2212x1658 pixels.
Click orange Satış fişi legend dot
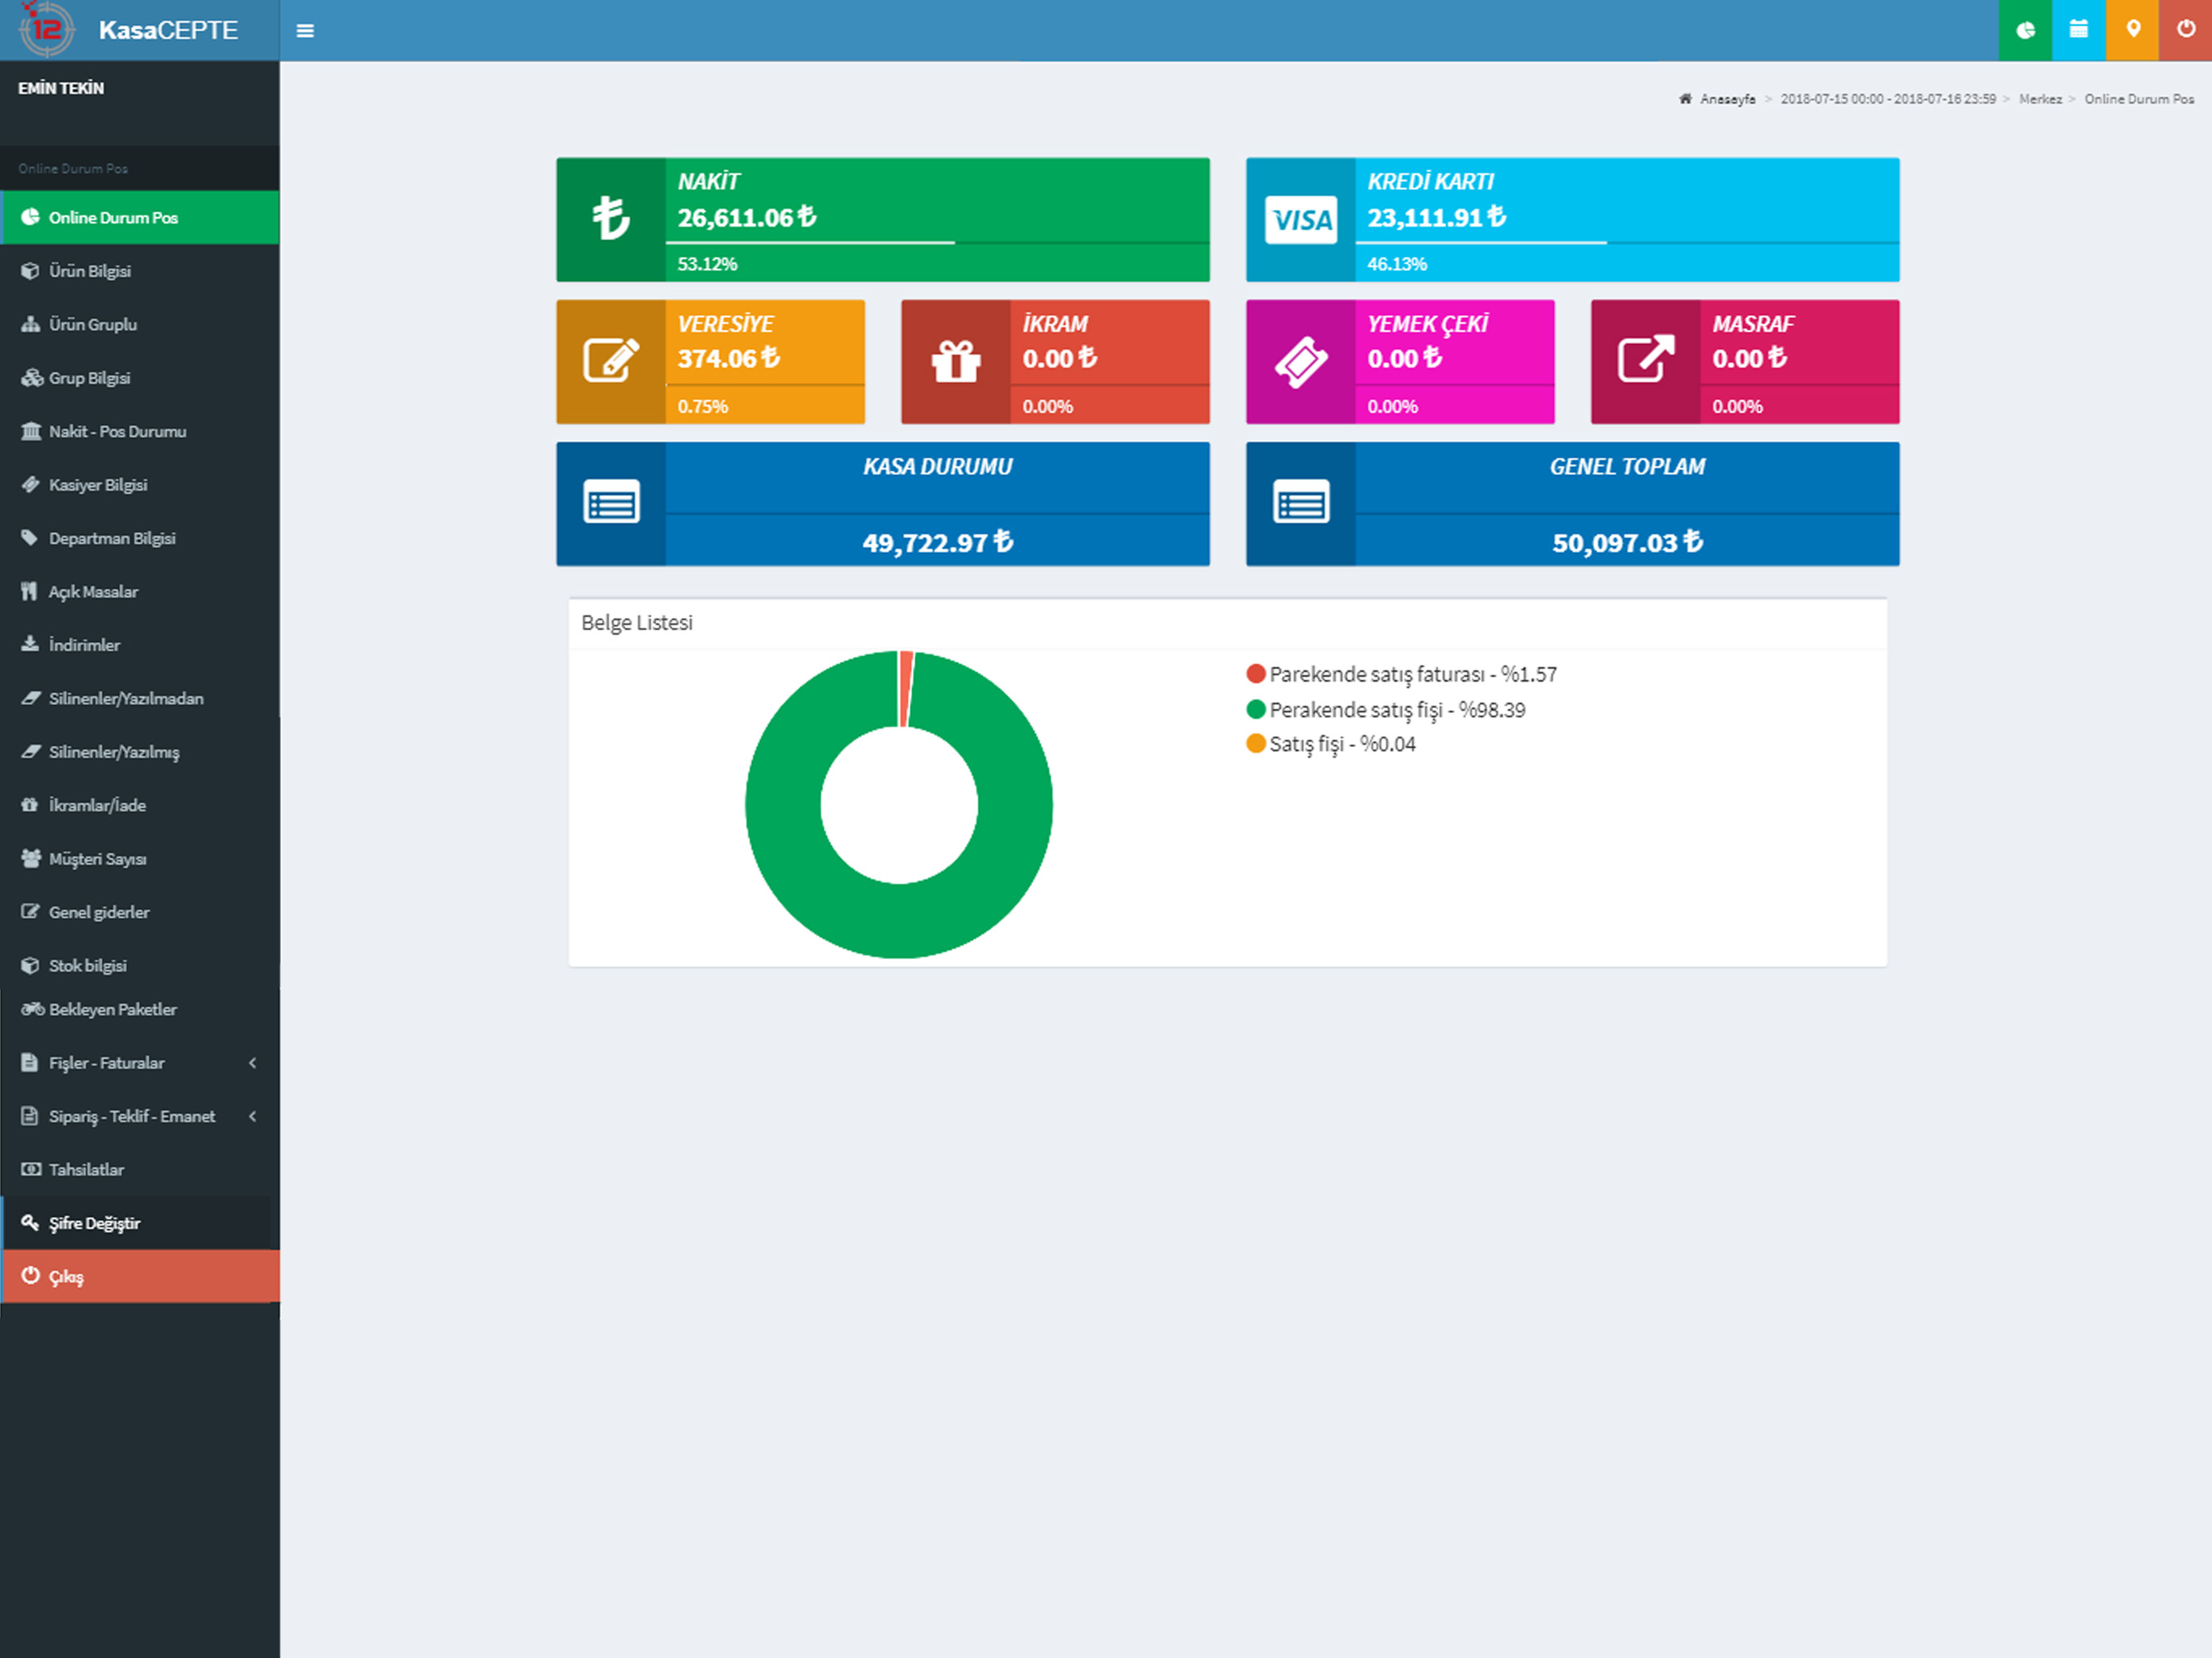[1256, 744]
